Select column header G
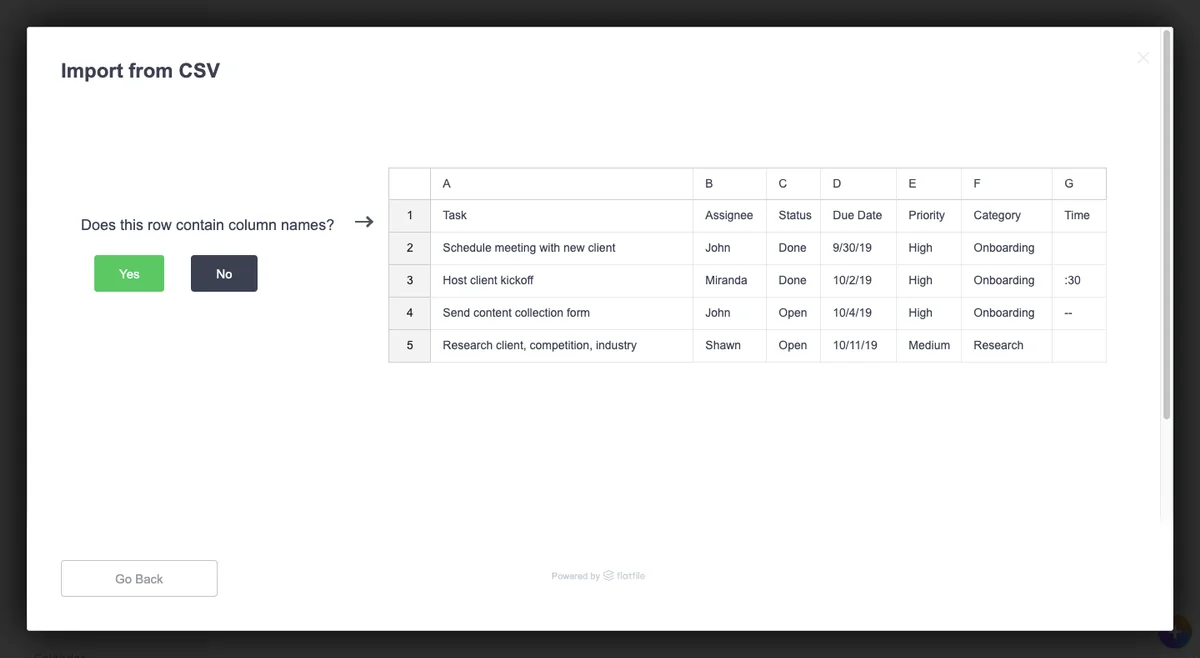1200x658 pixels. point(1078,183)
